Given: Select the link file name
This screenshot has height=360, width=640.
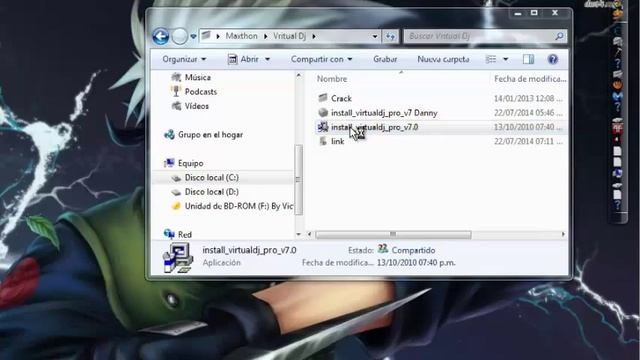Looking at the screenshot, I should [x=338, y=141].
